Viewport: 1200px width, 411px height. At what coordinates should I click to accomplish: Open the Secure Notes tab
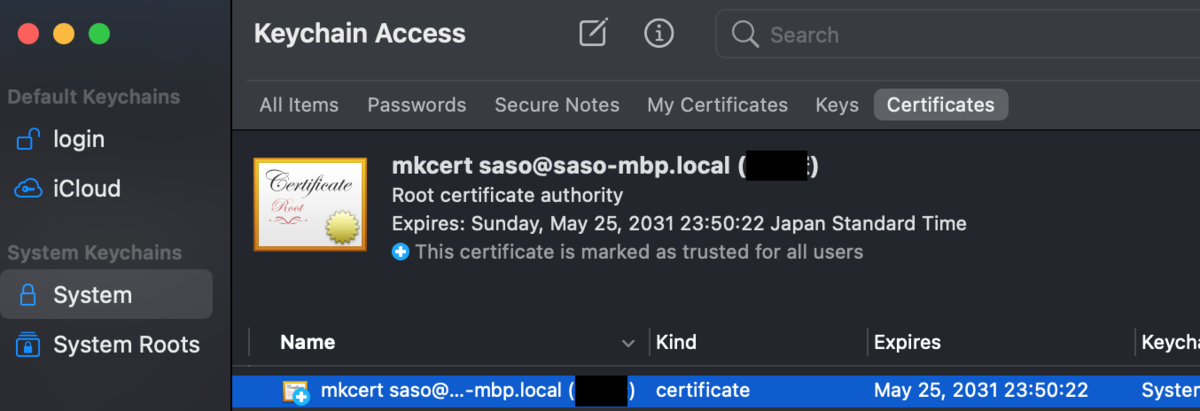tap(557, 105)
